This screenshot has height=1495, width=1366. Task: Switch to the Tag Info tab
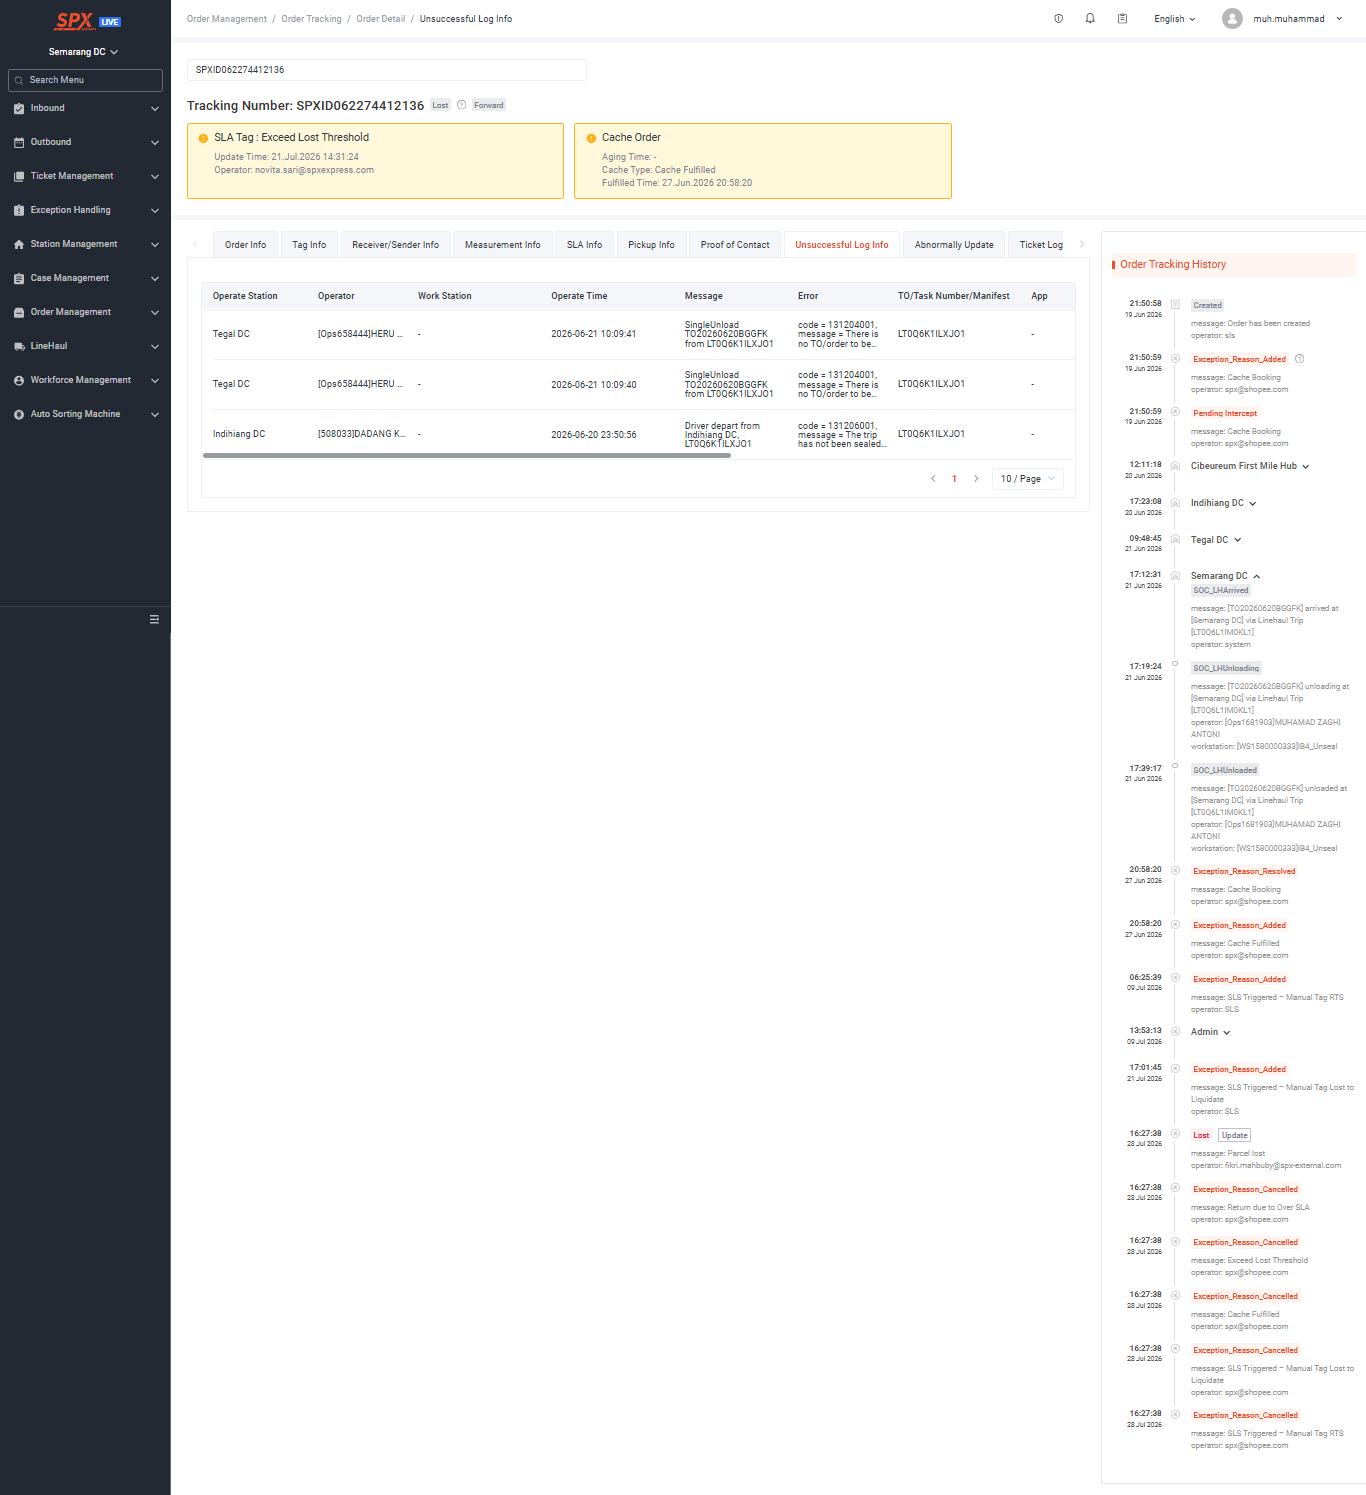coord(309,245)
